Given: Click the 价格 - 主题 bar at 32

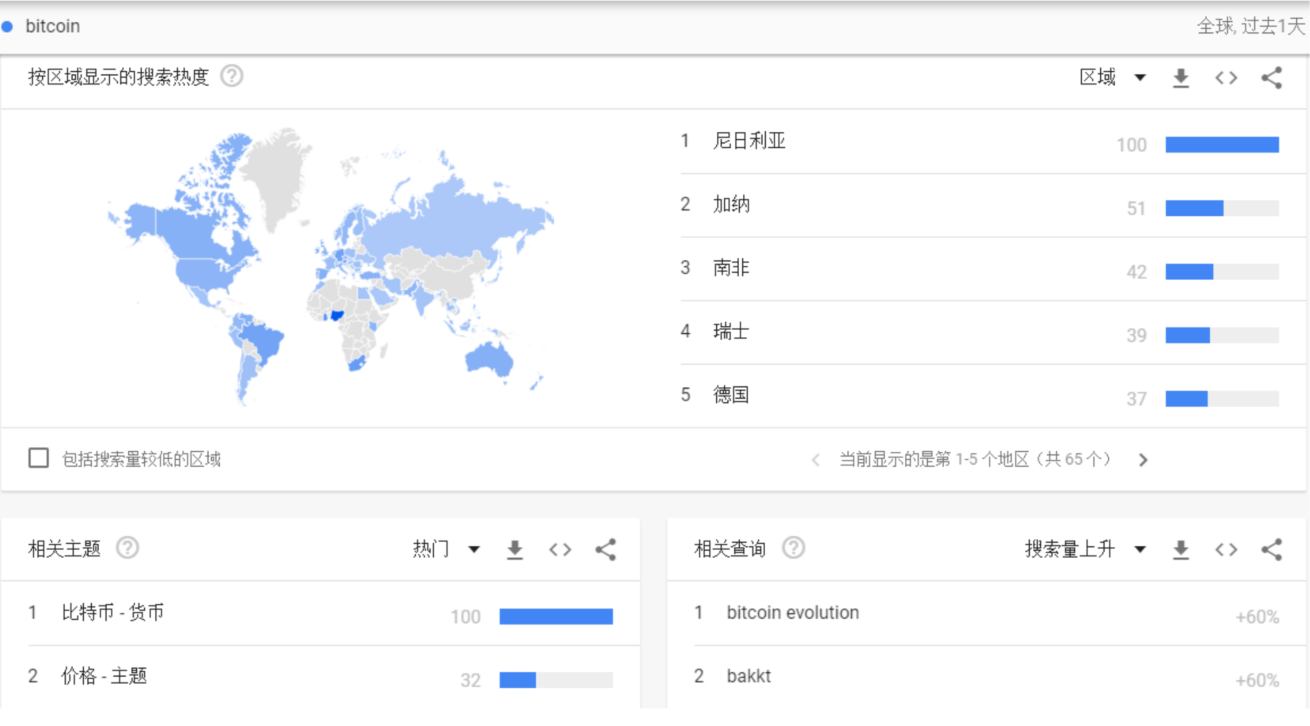Looking at the screenshot, I should click(x=556, y=680).
